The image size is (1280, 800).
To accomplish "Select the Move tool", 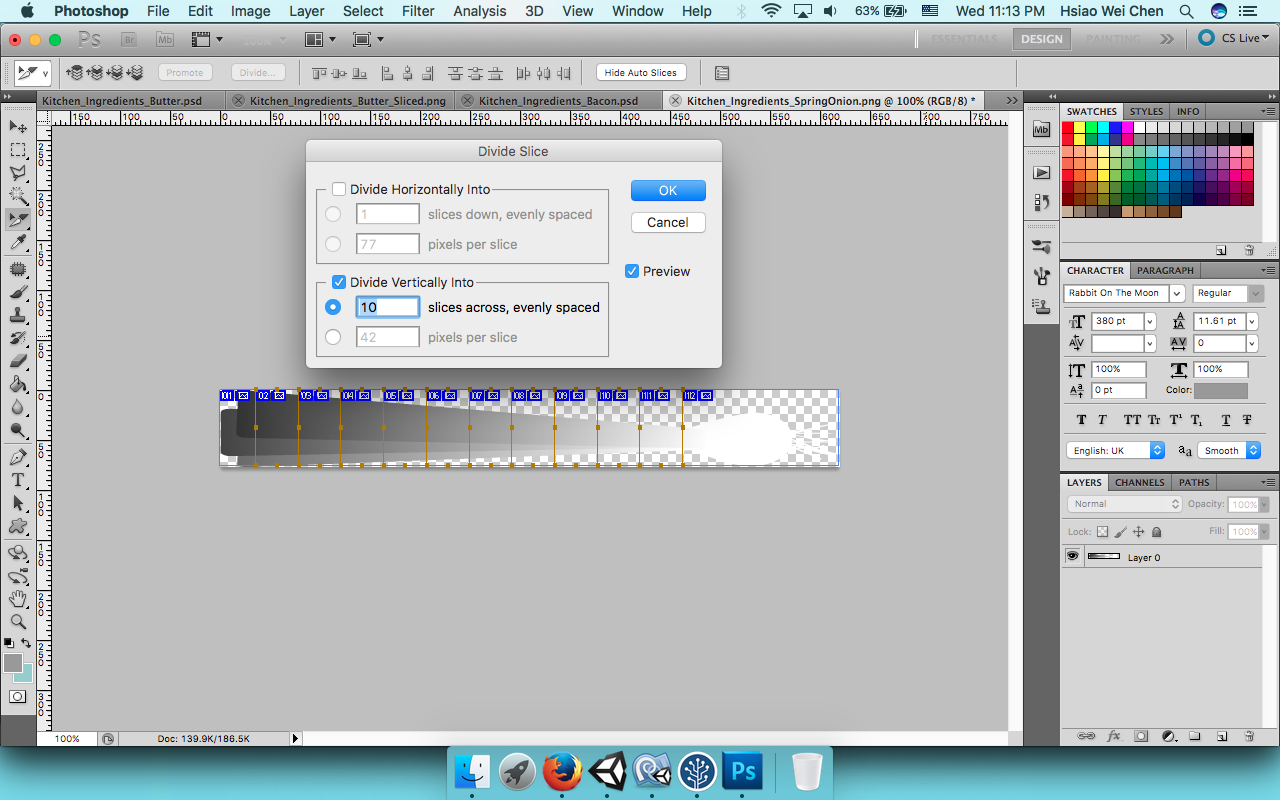I will coord(18,127).
